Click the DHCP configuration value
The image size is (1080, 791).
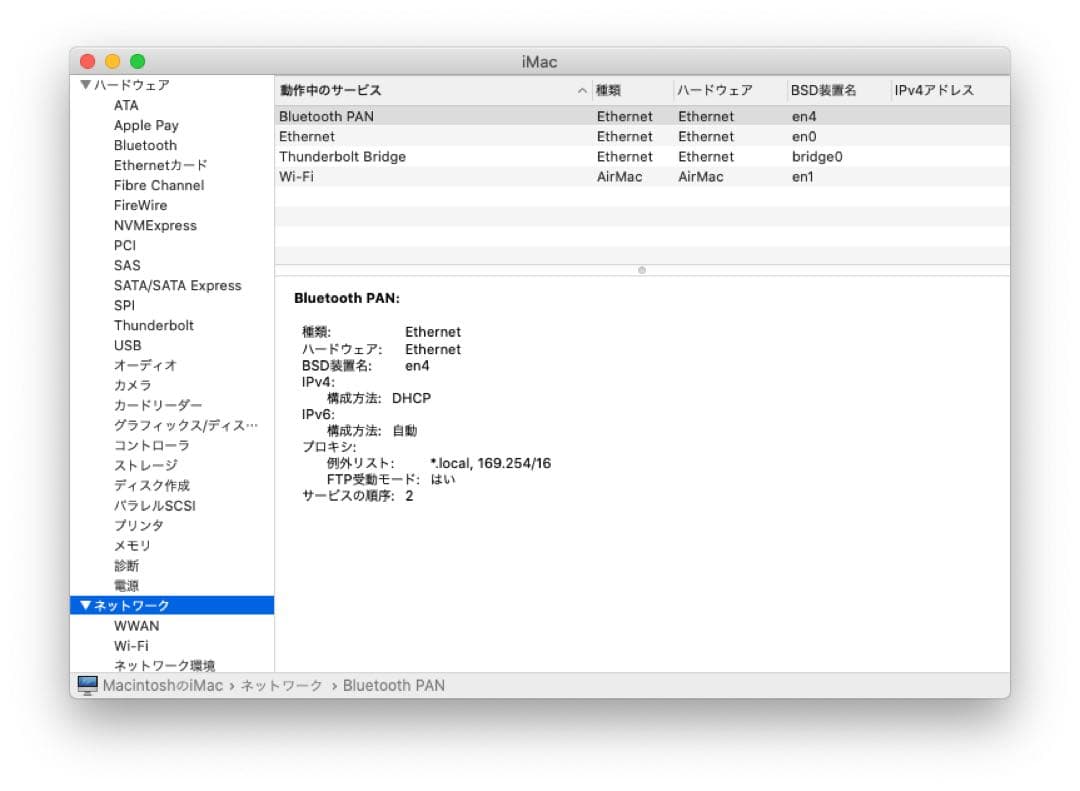pyautogui.click(x=411, y=398)
